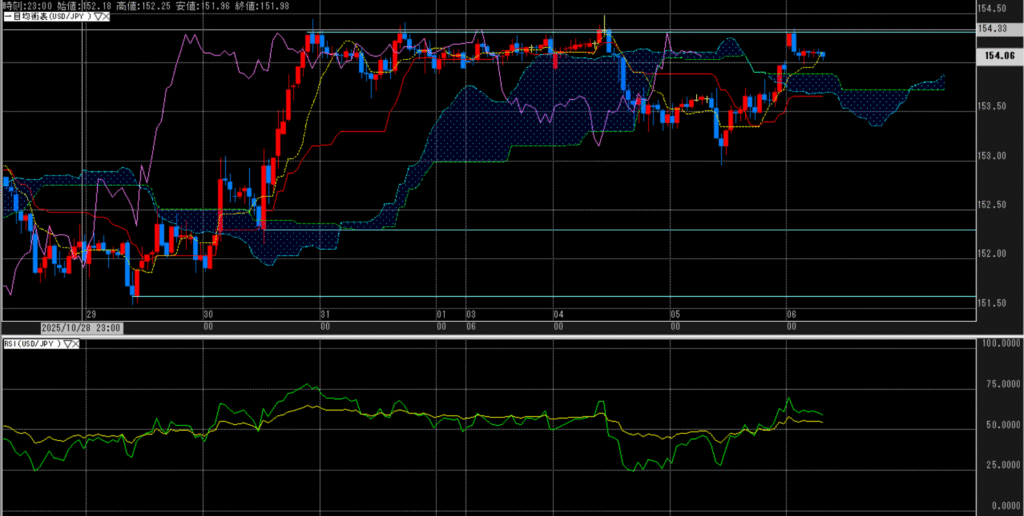Viewport: 1024px width, 516px height.
Task: Click the 2025/10/28 23:00 crosshair date label
Action: [81, 327]
